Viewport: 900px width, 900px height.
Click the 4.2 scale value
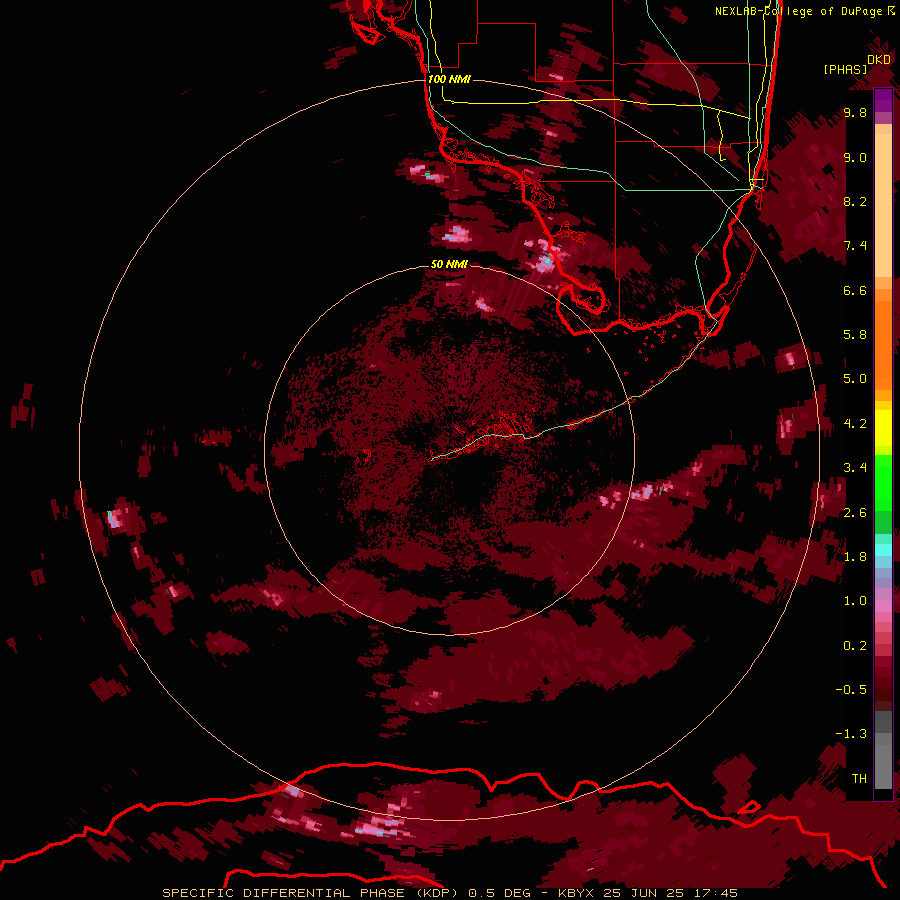coord(855,424)
